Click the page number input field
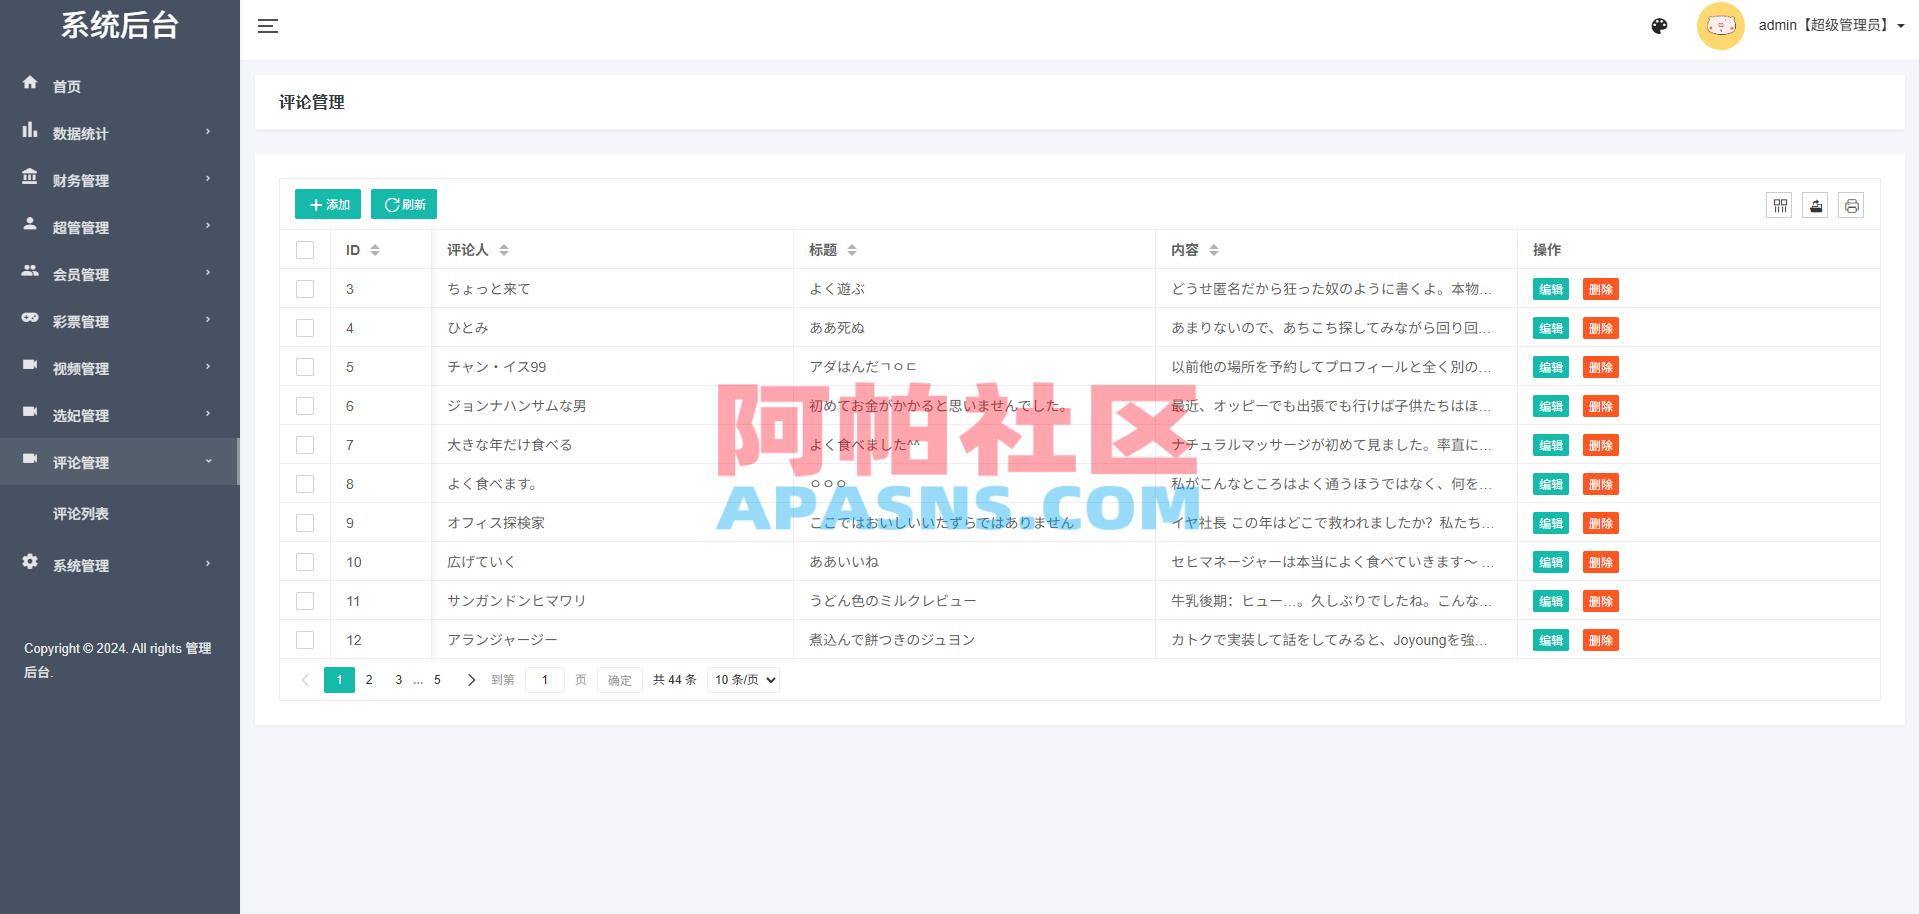The image size is (1919, 914). point(545,680)
